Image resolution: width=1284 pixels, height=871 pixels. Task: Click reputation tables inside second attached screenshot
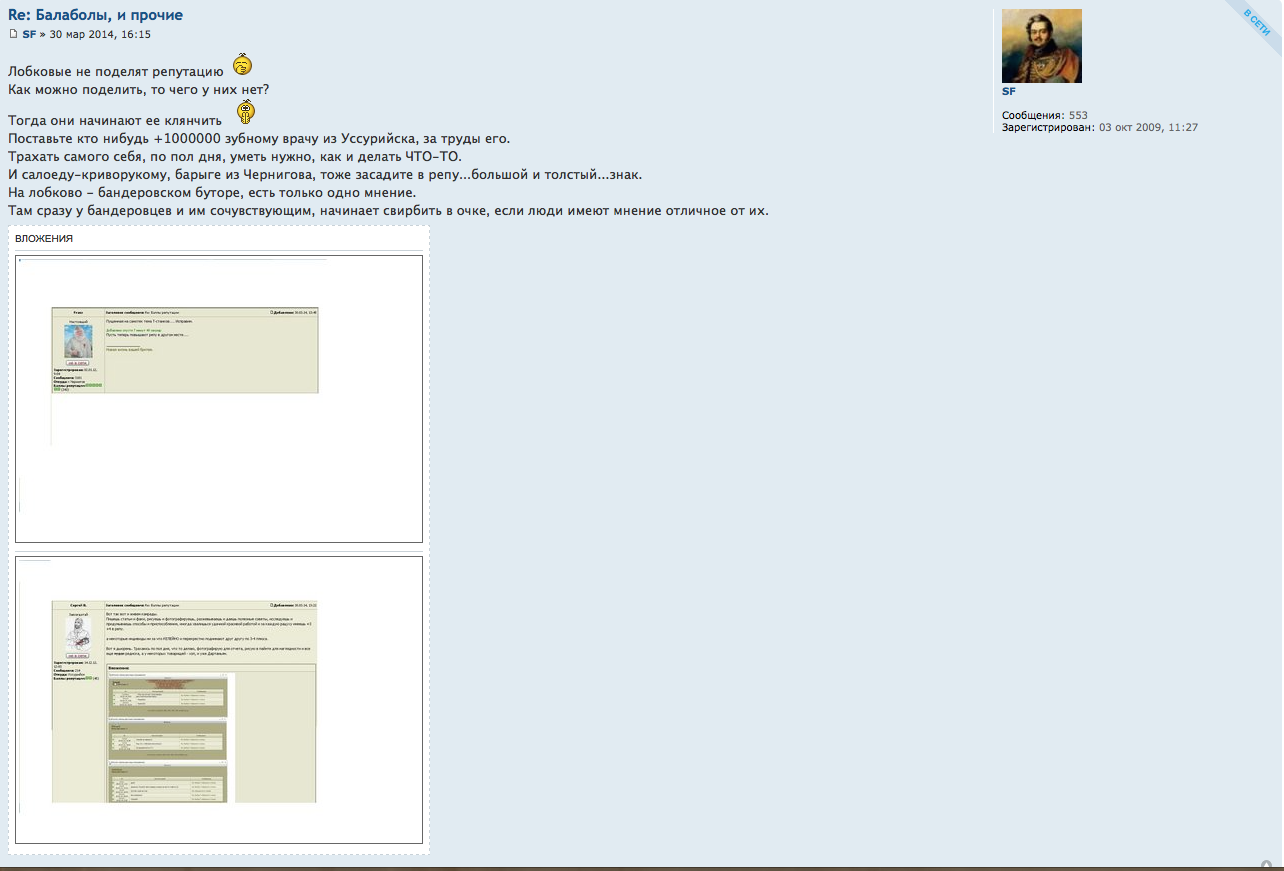tap(168, 740)
